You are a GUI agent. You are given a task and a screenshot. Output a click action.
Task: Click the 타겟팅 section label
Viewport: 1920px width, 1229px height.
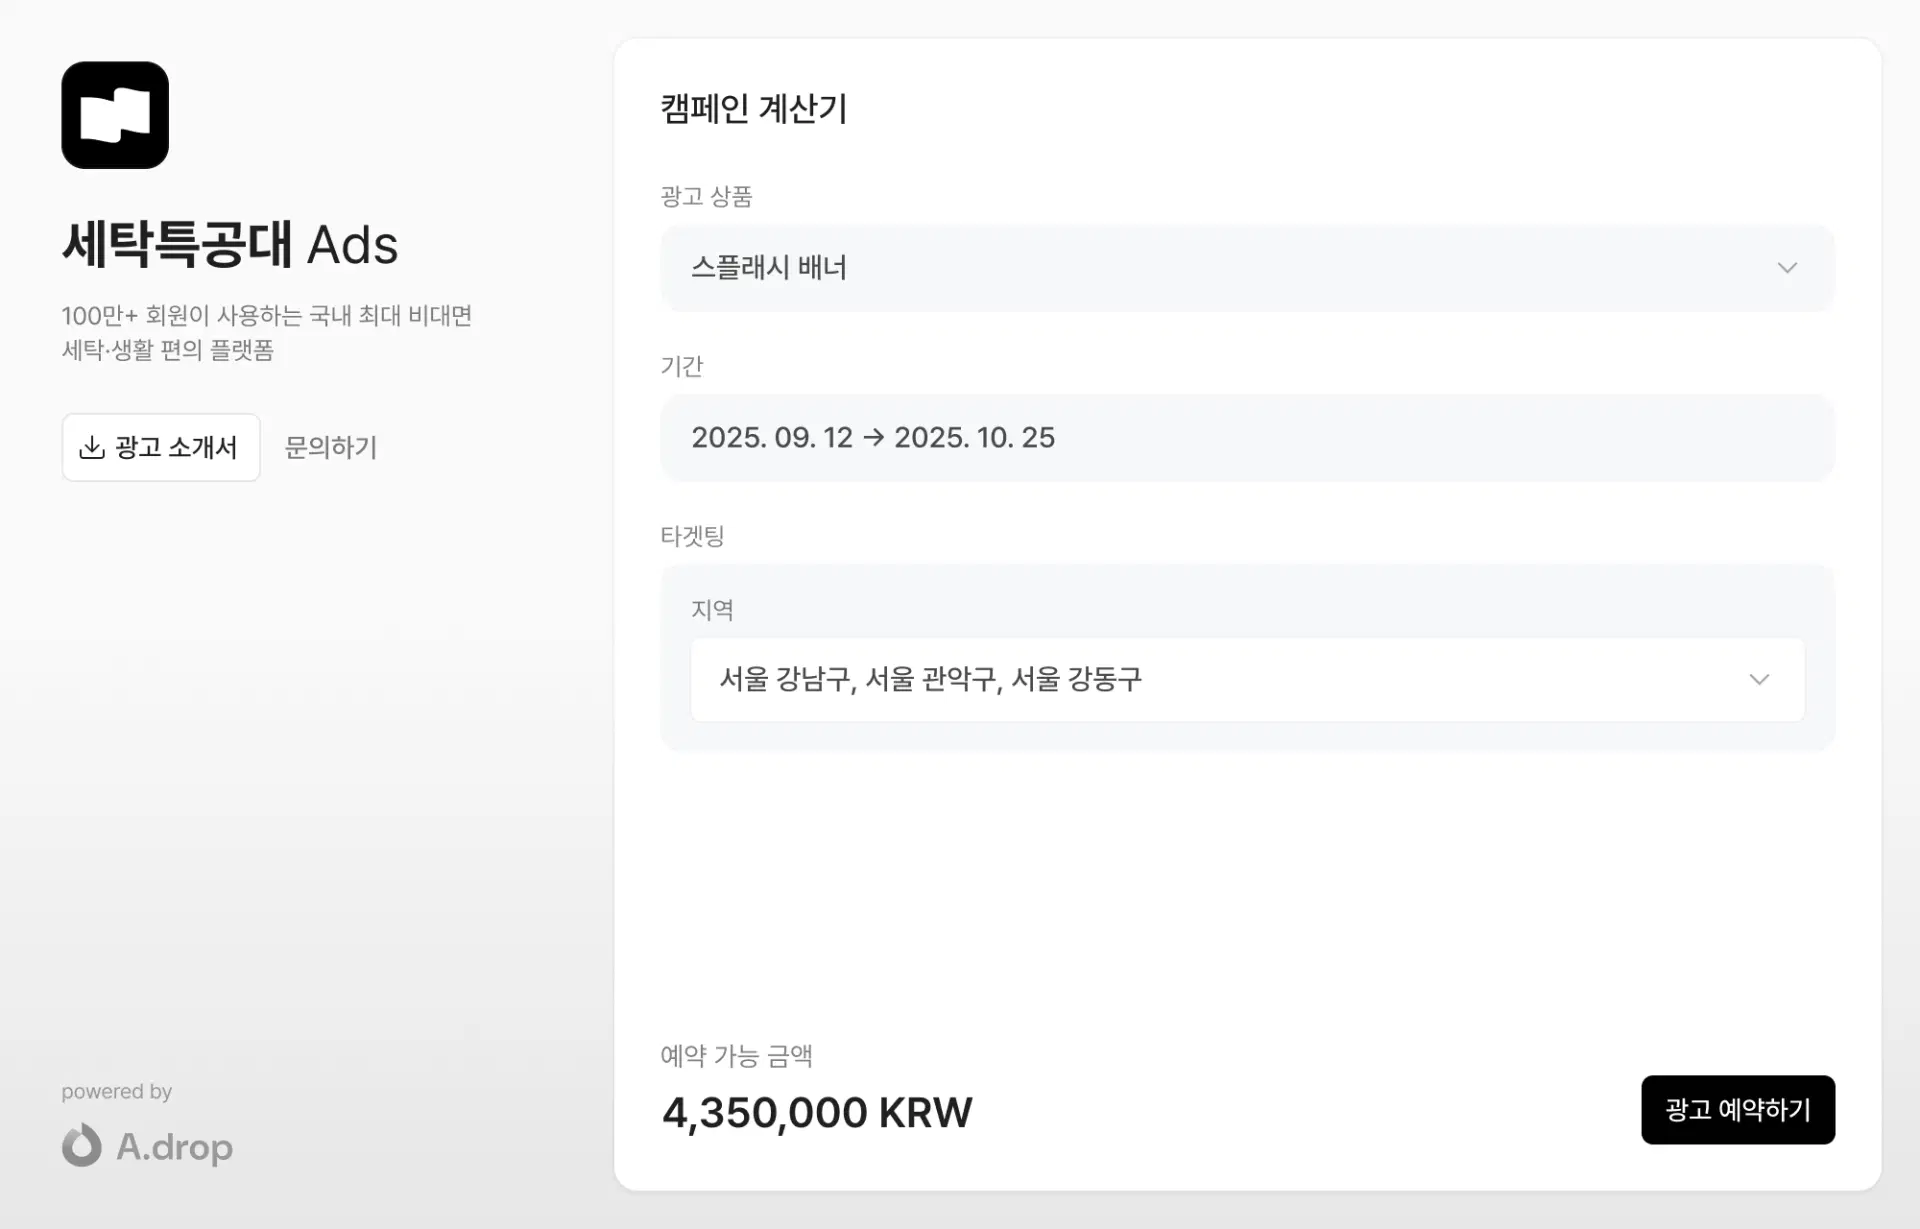click(x=692, y=536)
